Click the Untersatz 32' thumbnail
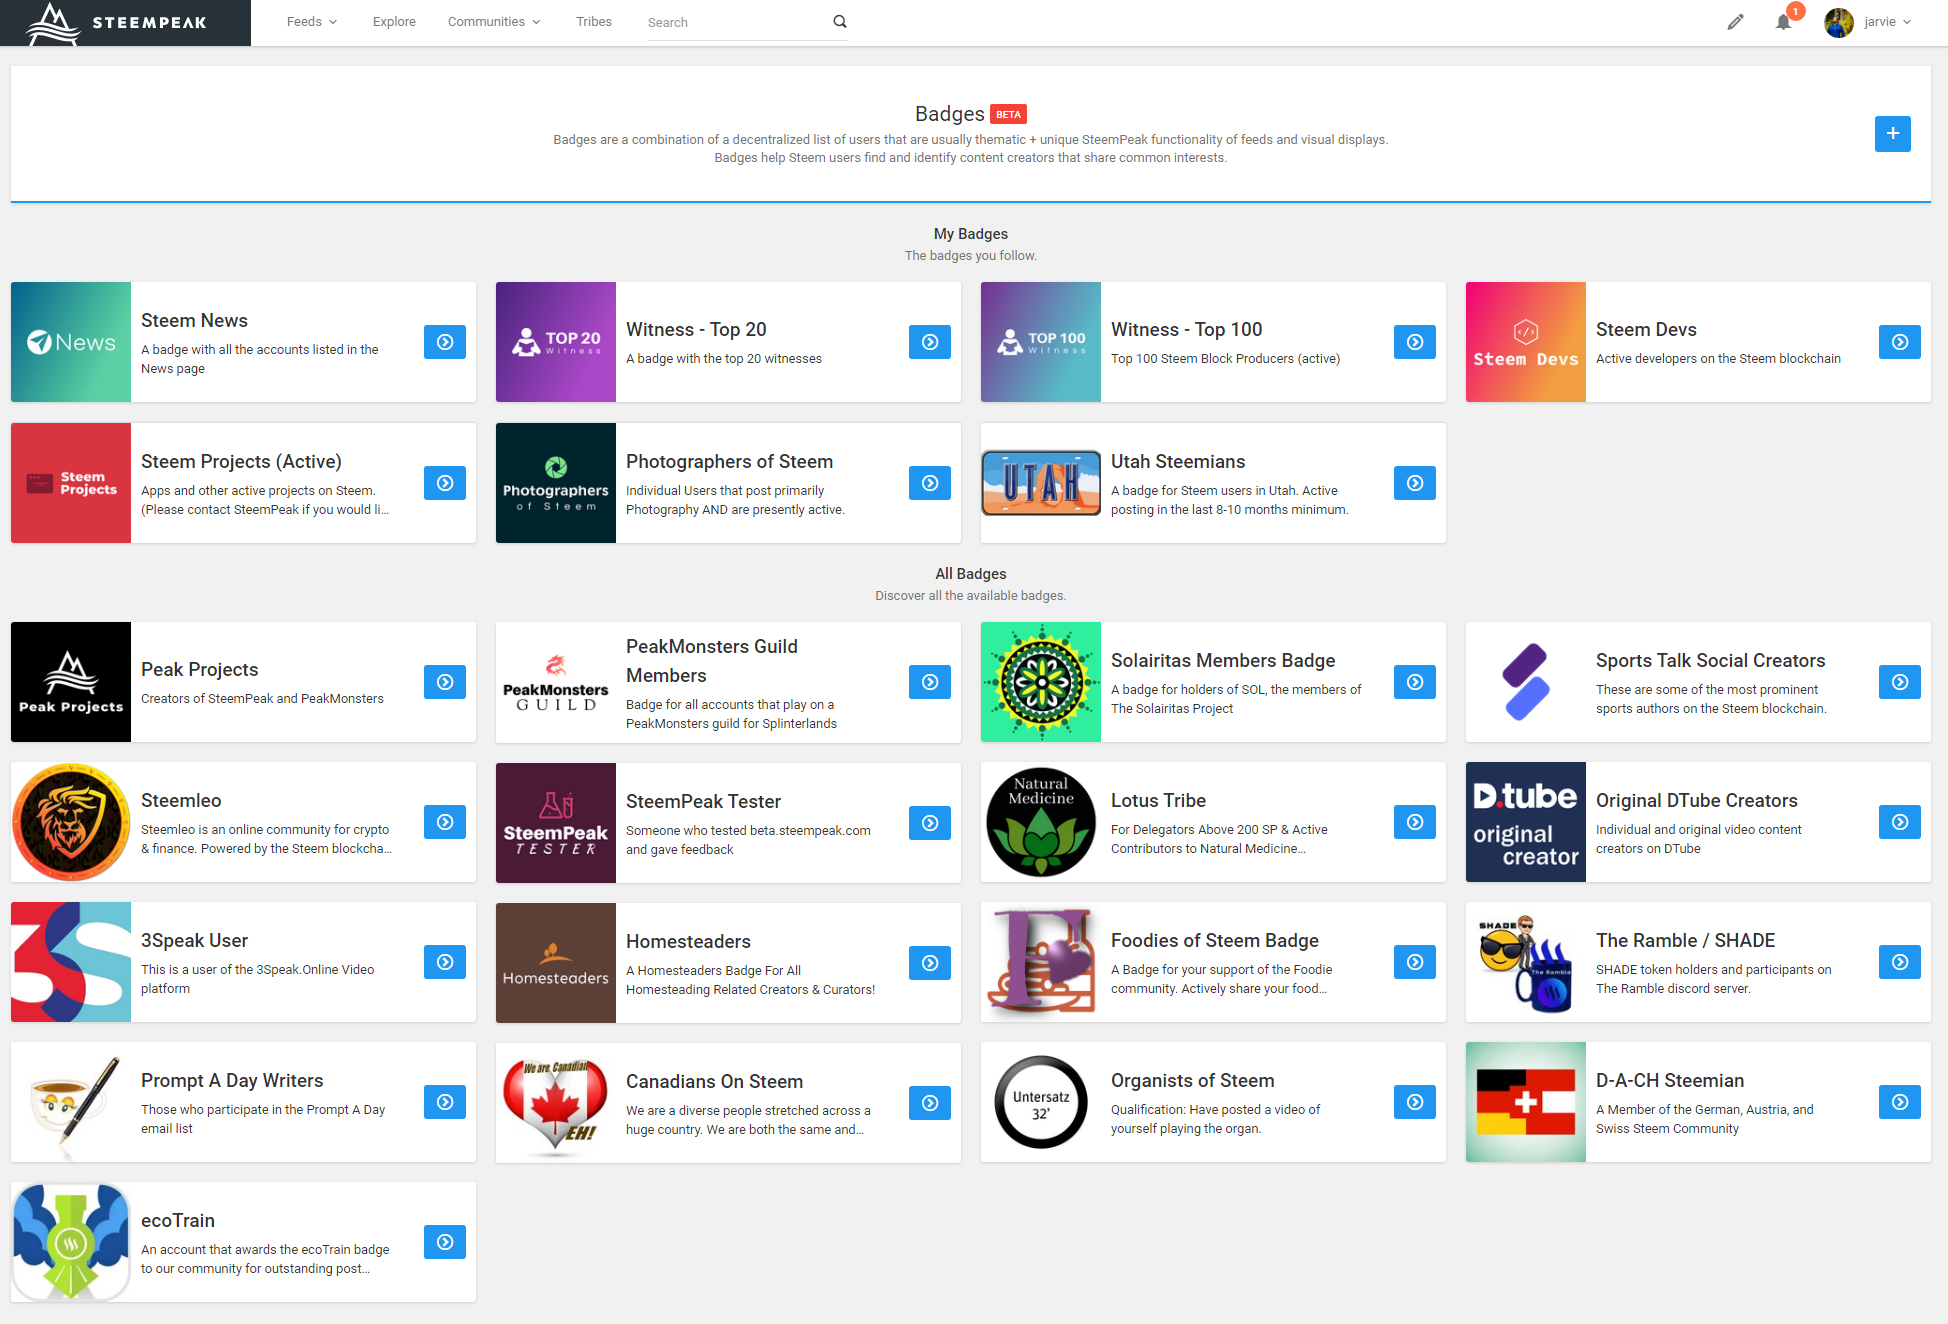The image size is (1948, 1324). [1041, 1102]
